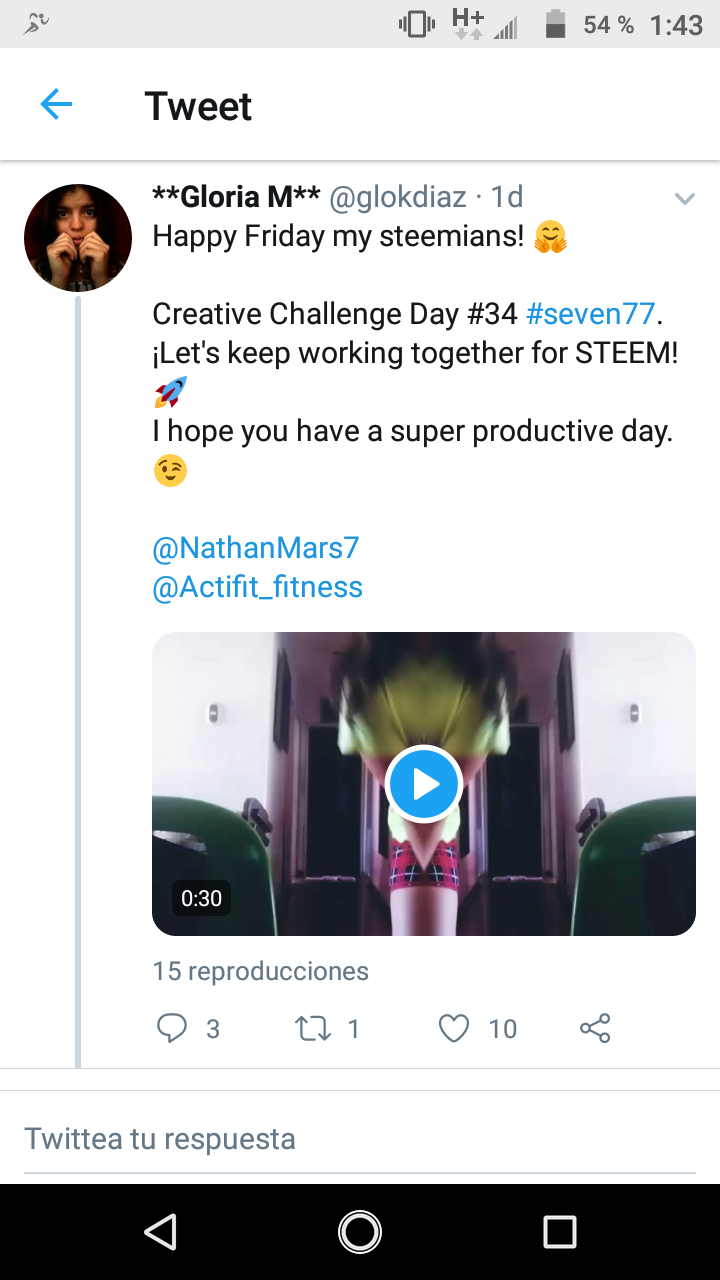
Task: Open the @NathanMars7 mention
Action: (255, 548)
